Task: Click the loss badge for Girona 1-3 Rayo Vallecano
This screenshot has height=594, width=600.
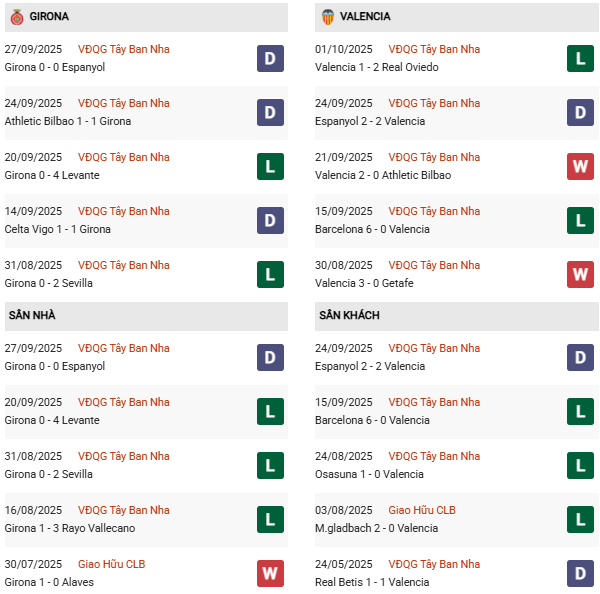Action: (x=270, y=520)
